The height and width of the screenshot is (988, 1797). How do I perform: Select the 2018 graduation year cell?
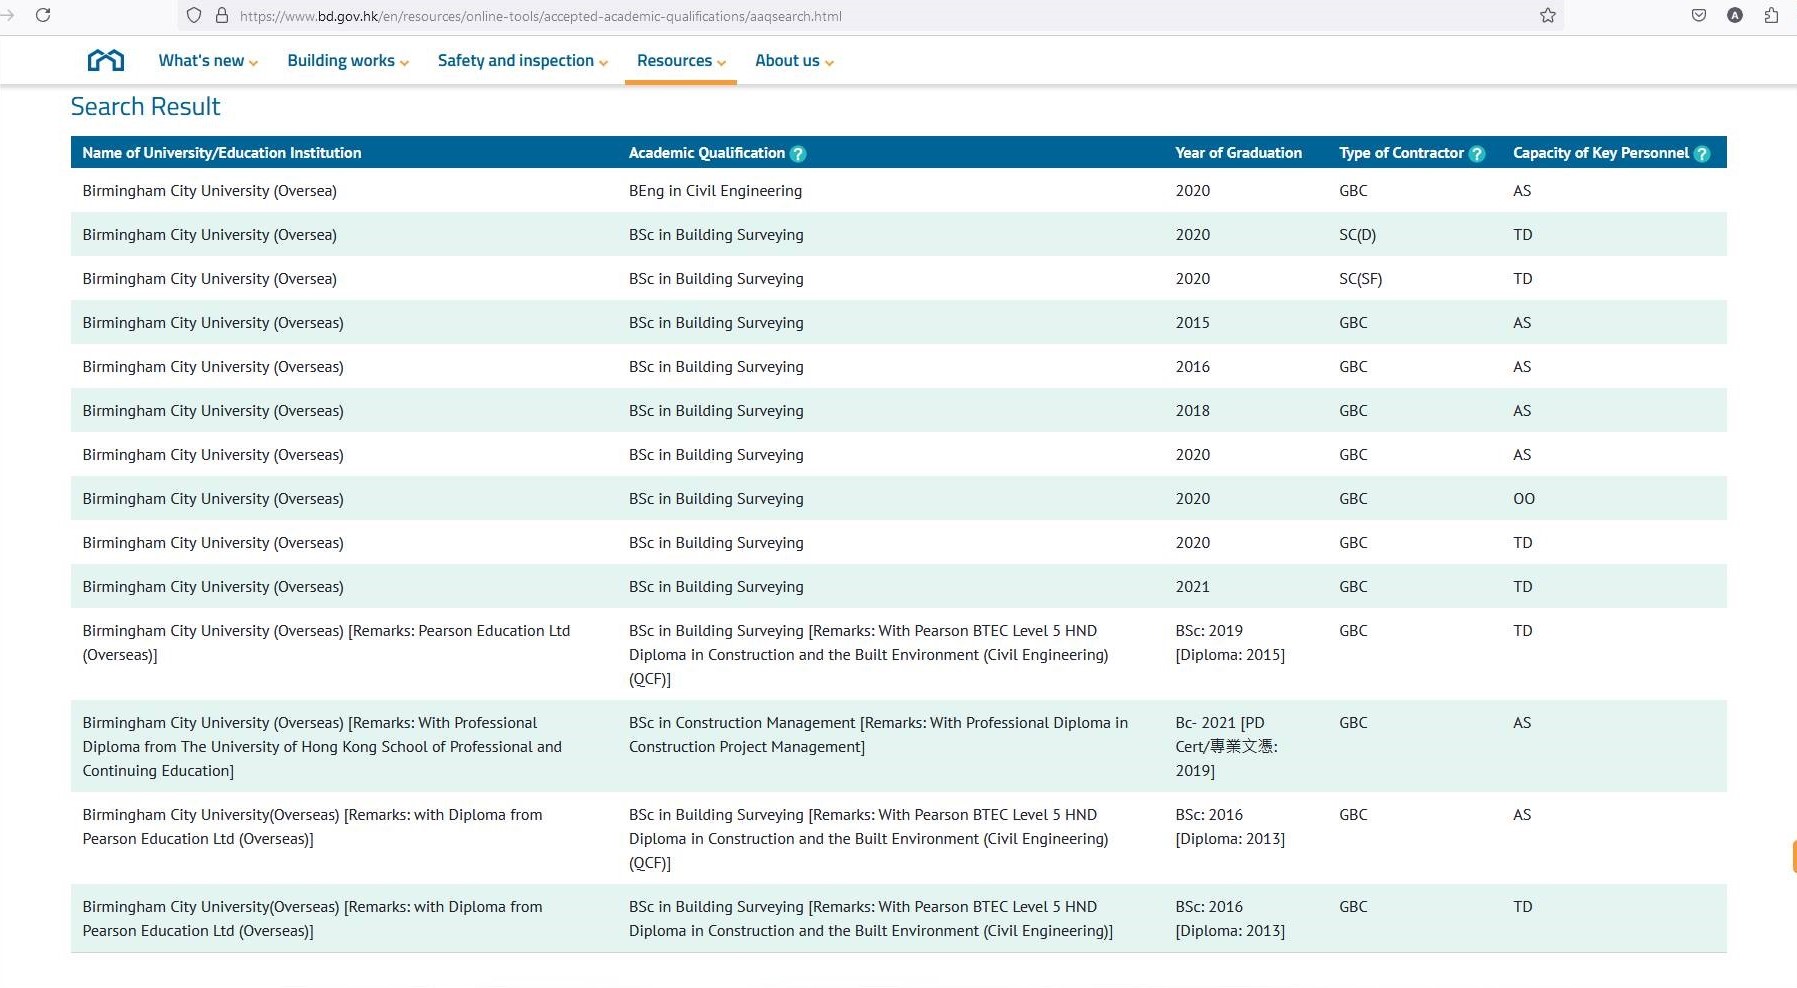click(1192, 411)
